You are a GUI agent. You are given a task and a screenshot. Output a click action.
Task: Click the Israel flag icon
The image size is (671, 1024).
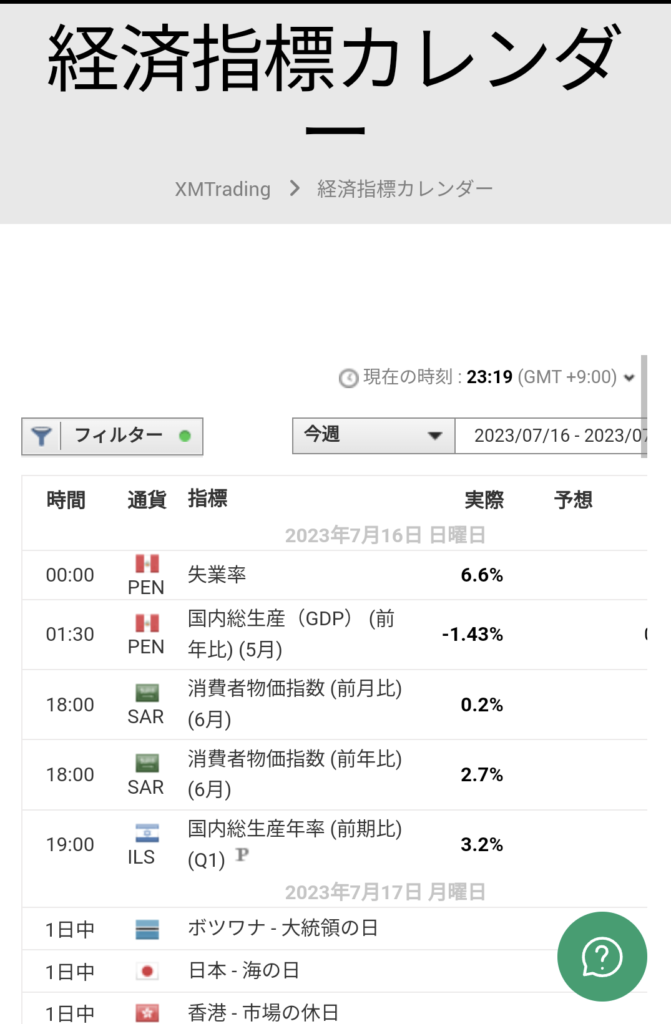click(x=147, y=833)
